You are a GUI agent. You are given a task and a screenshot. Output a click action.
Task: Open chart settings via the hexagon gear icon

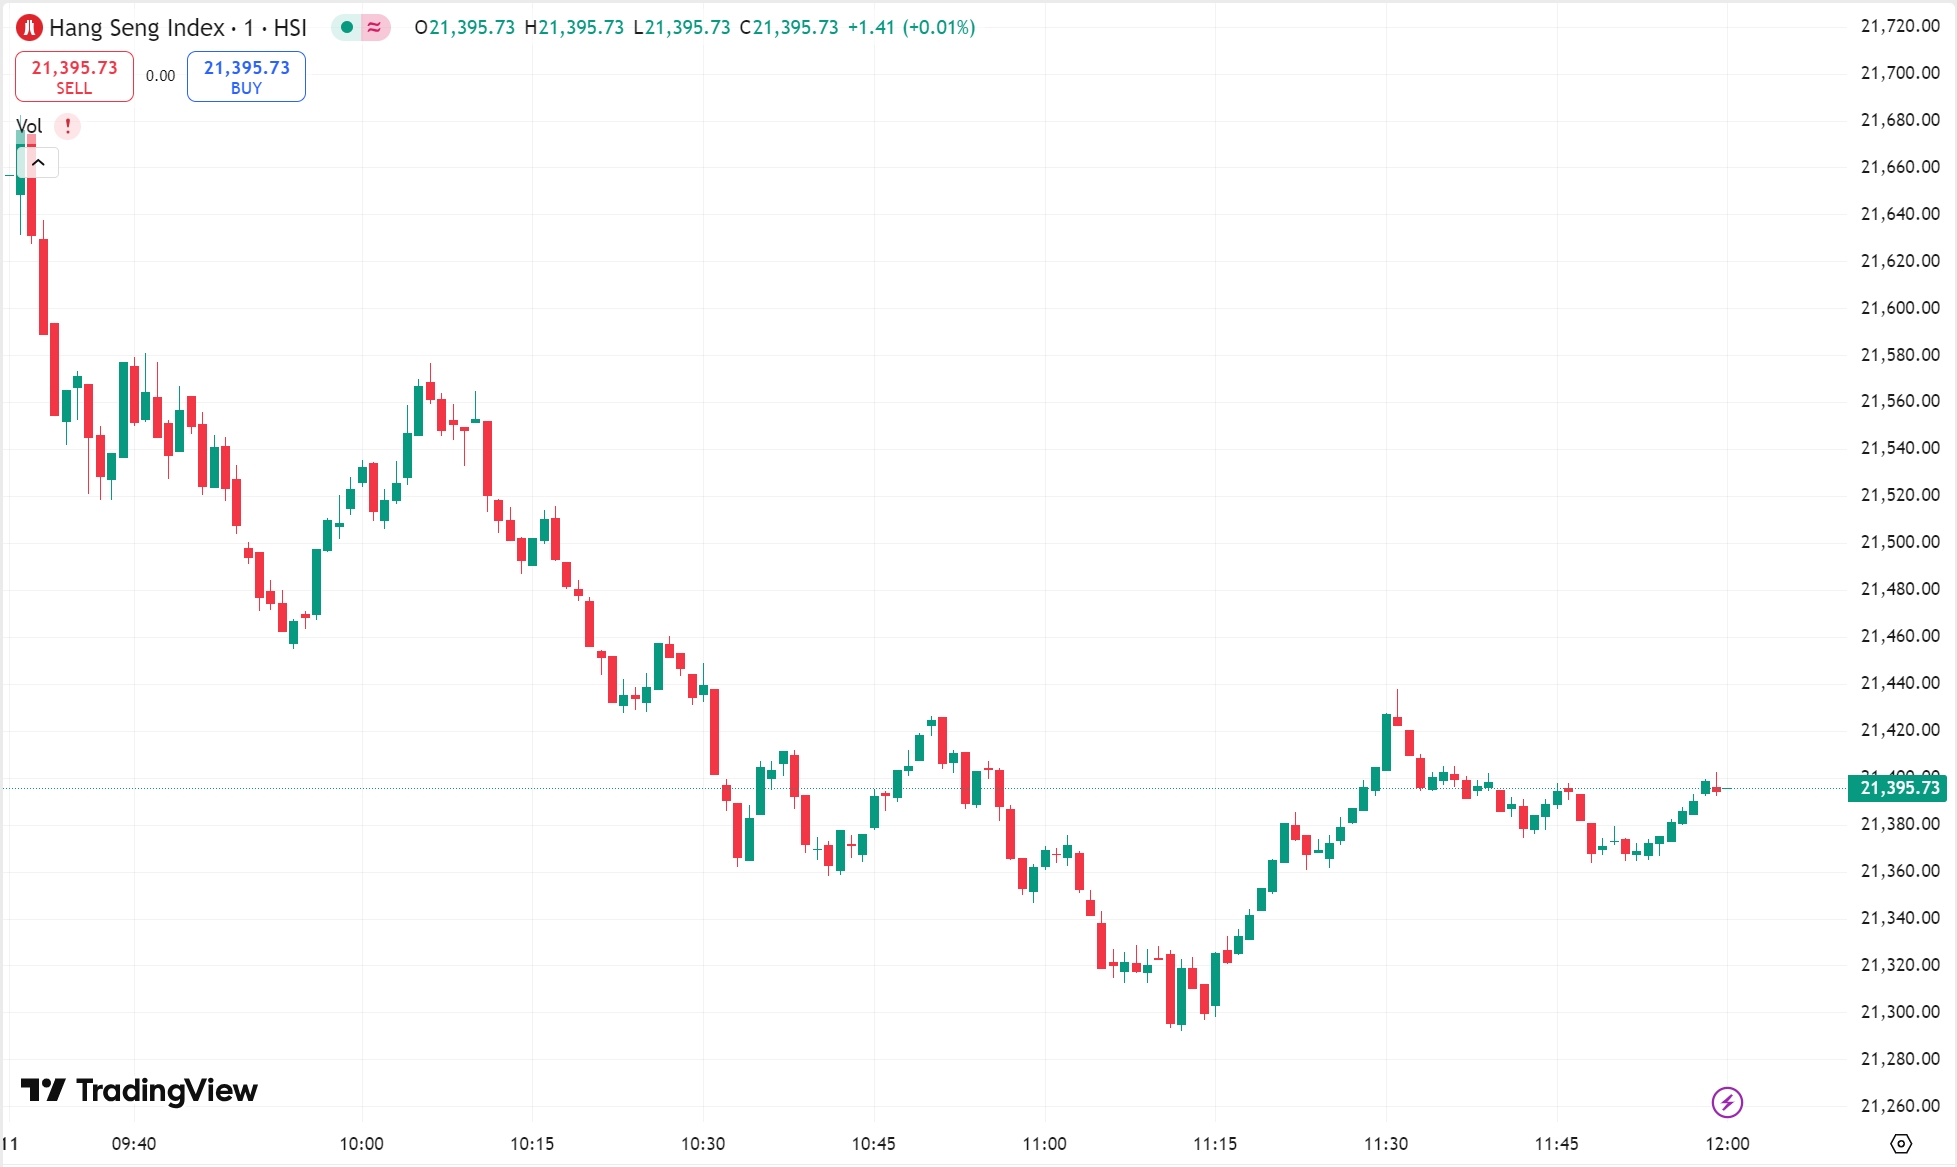1901,1143
